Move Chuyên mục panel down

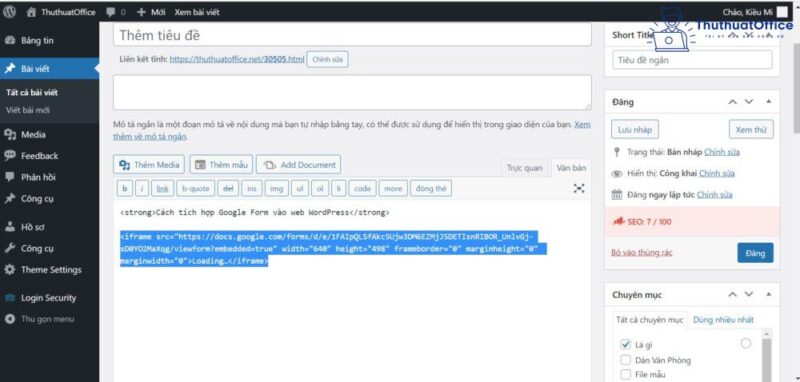[748, 295]
